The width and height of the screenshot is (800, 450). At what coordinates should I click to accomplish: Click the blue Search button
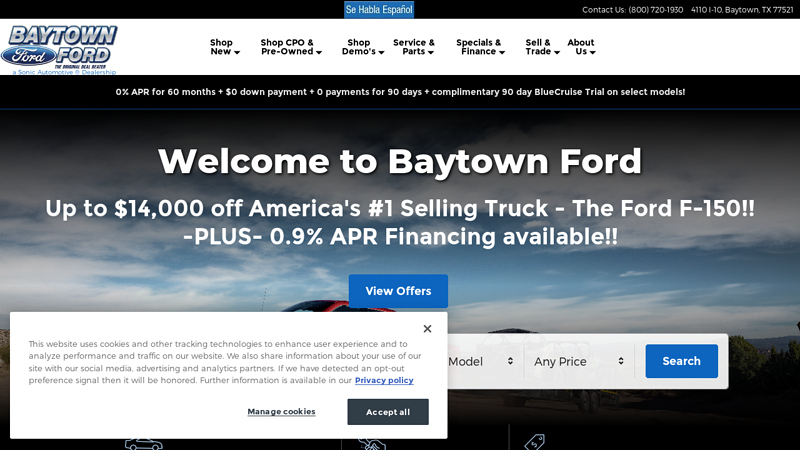coord(681,361)
